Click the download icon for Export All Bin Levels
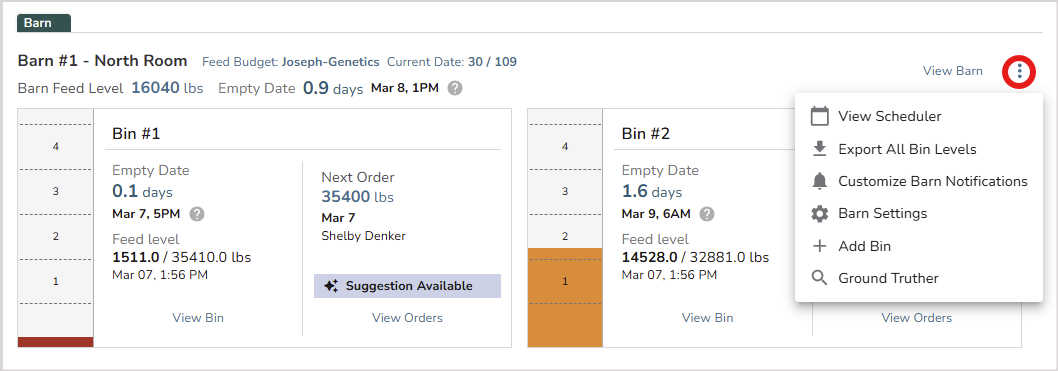This screenshot has height=371, width=1058. [819, 149]
